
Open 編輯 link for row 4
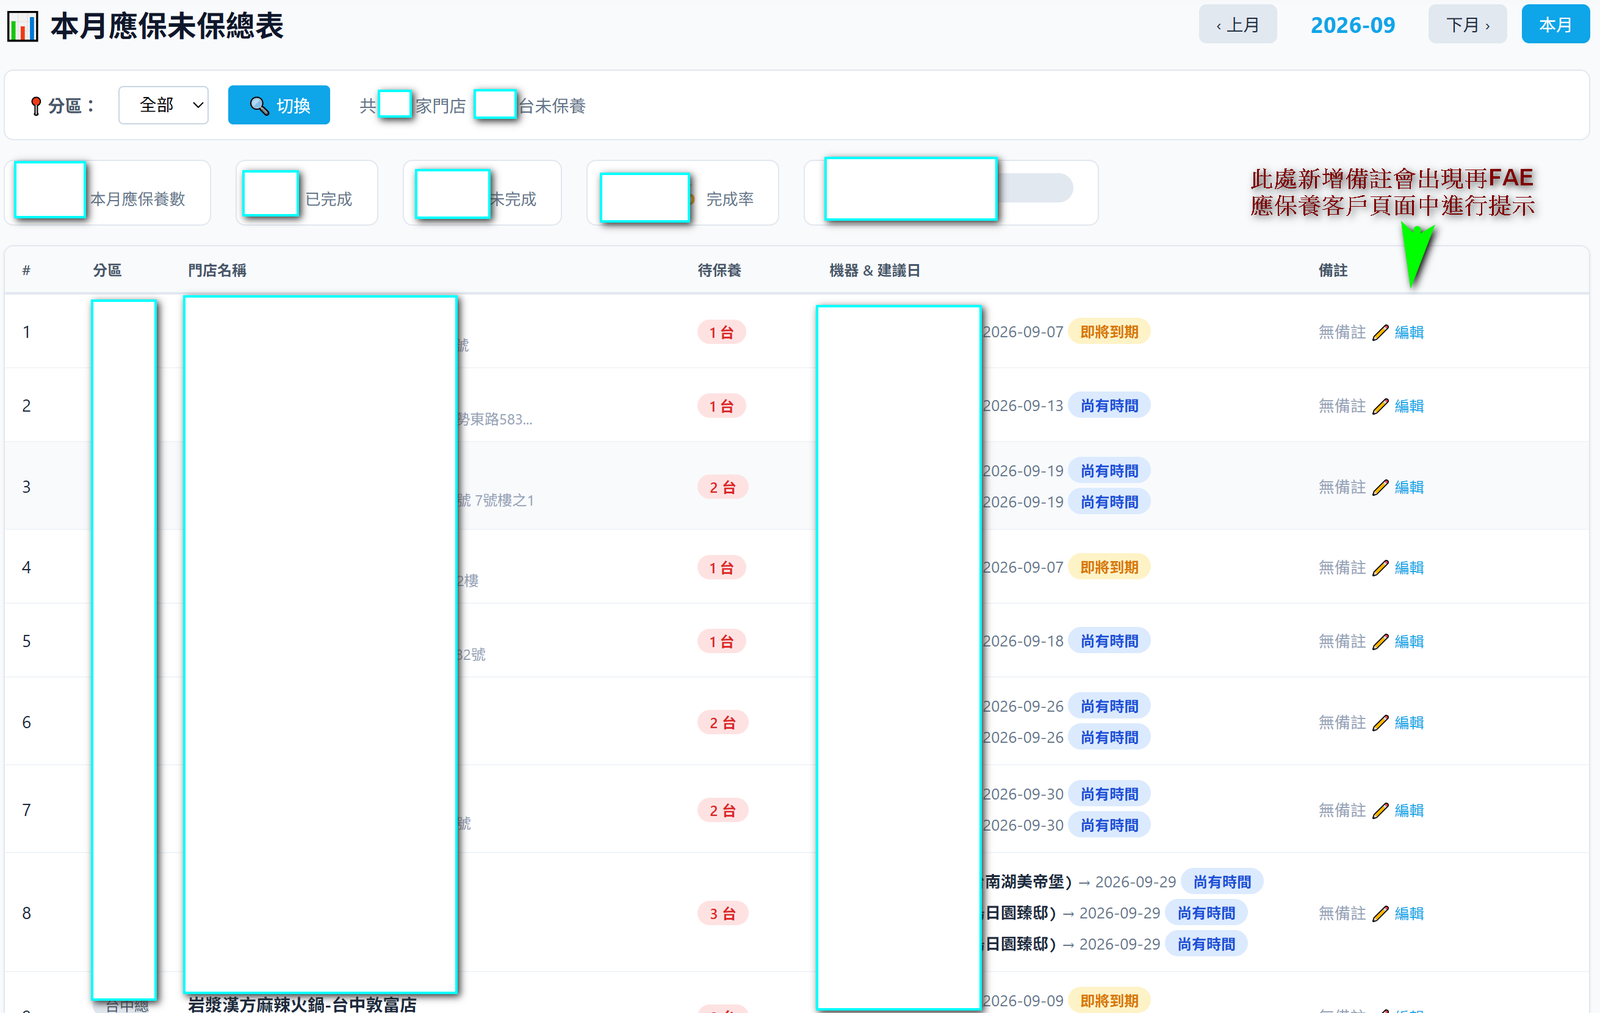coord(1409,567)
